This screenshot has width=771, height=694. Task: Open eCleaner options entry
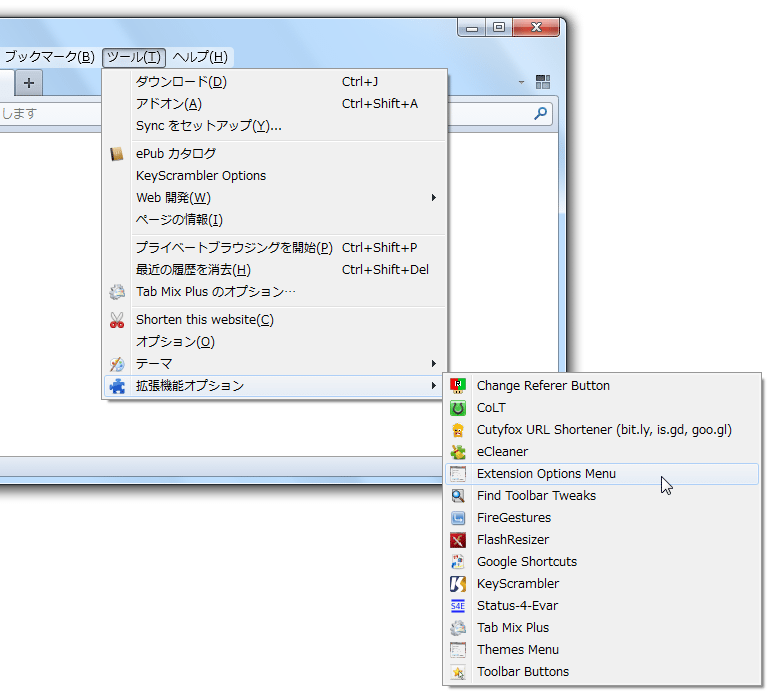(602, 452)
